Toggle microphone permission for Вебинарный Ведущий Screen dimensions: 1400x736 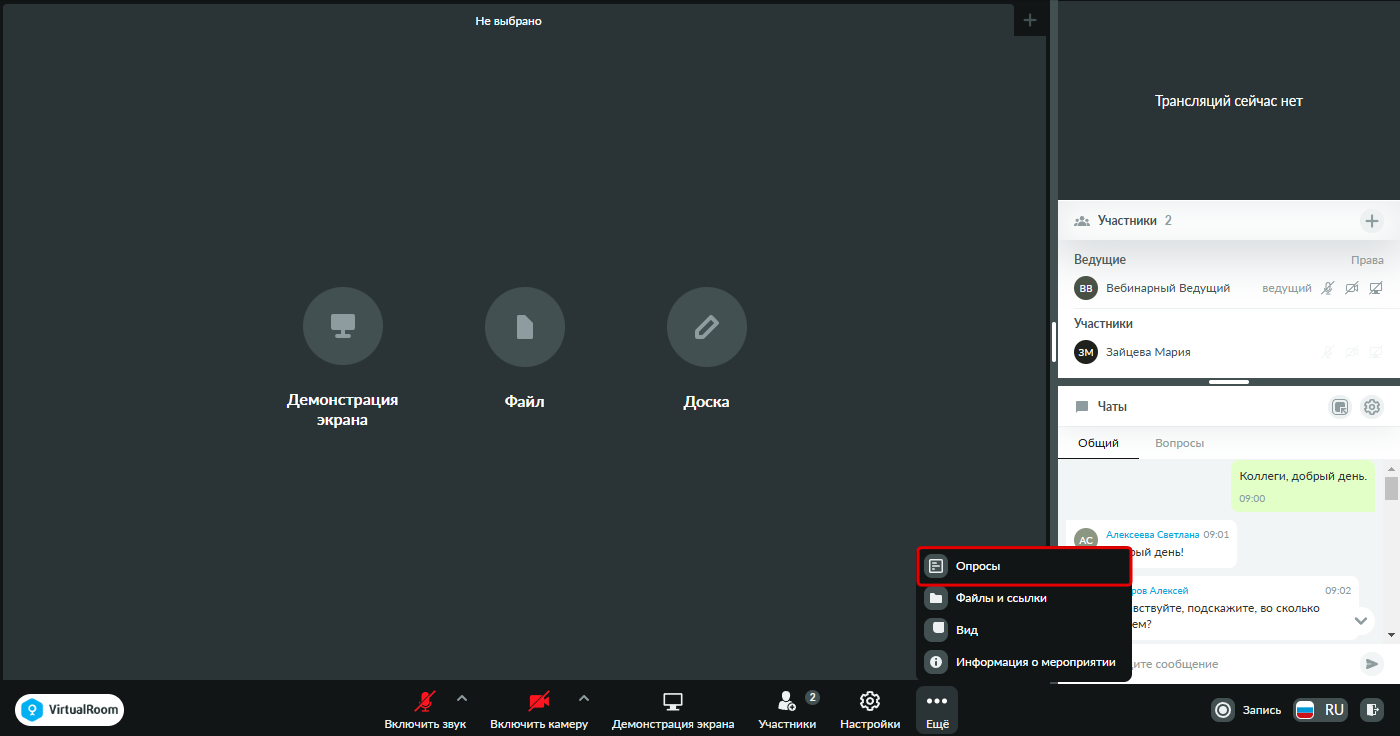[x=1328, y=288]
